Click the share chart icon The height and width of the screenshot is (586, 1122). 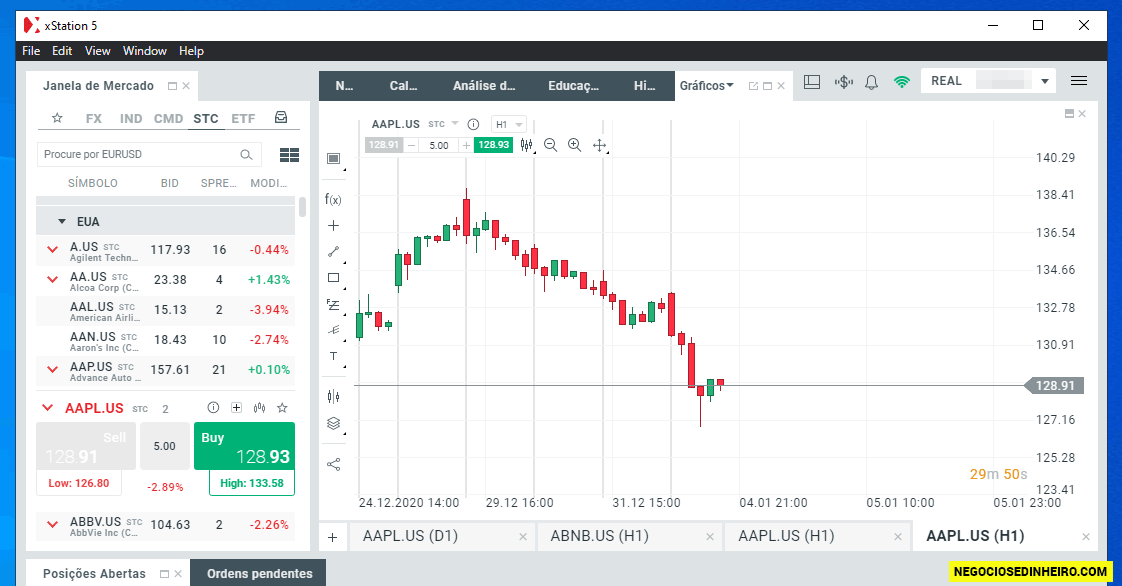pos(333,464)
